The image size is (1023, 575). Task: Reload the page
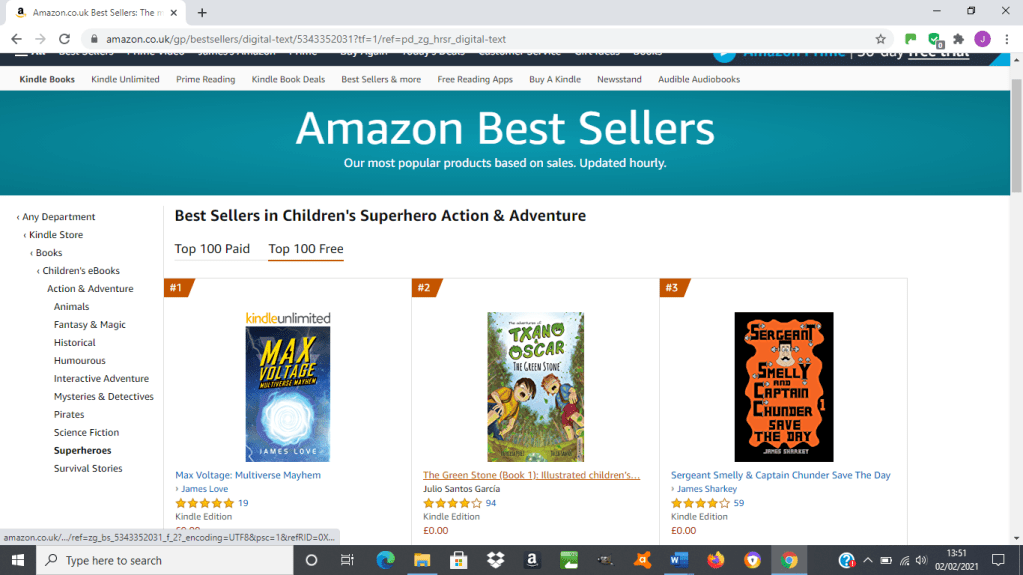pos(65,39)
